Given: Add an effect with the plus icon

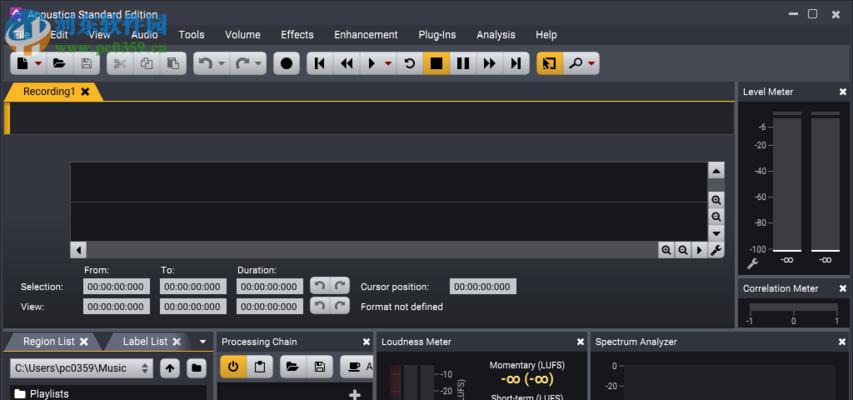Looking at the screenshot, I should point(355,395).
